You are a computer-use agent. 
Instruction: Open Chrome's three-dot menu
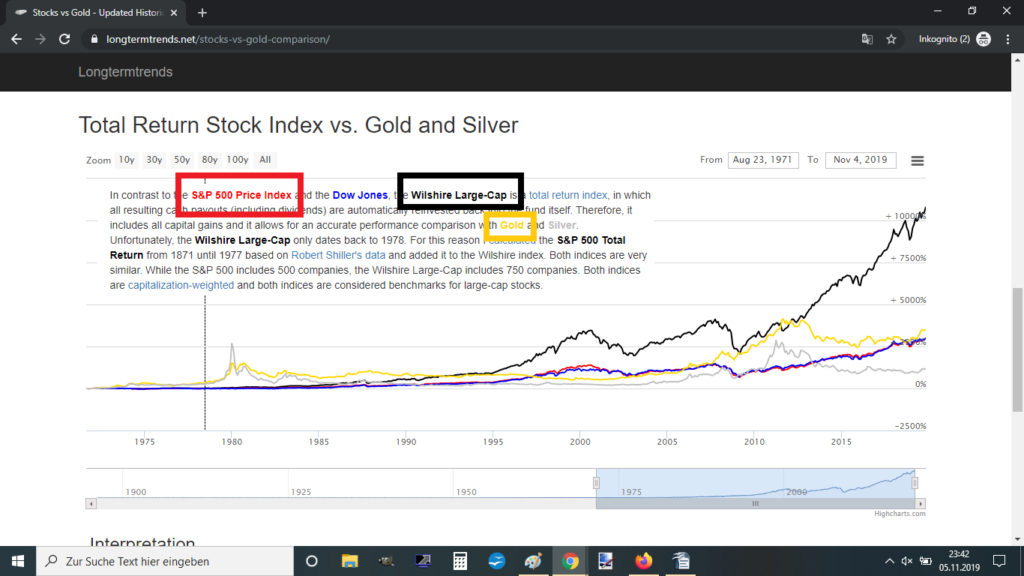[1008, 39]
